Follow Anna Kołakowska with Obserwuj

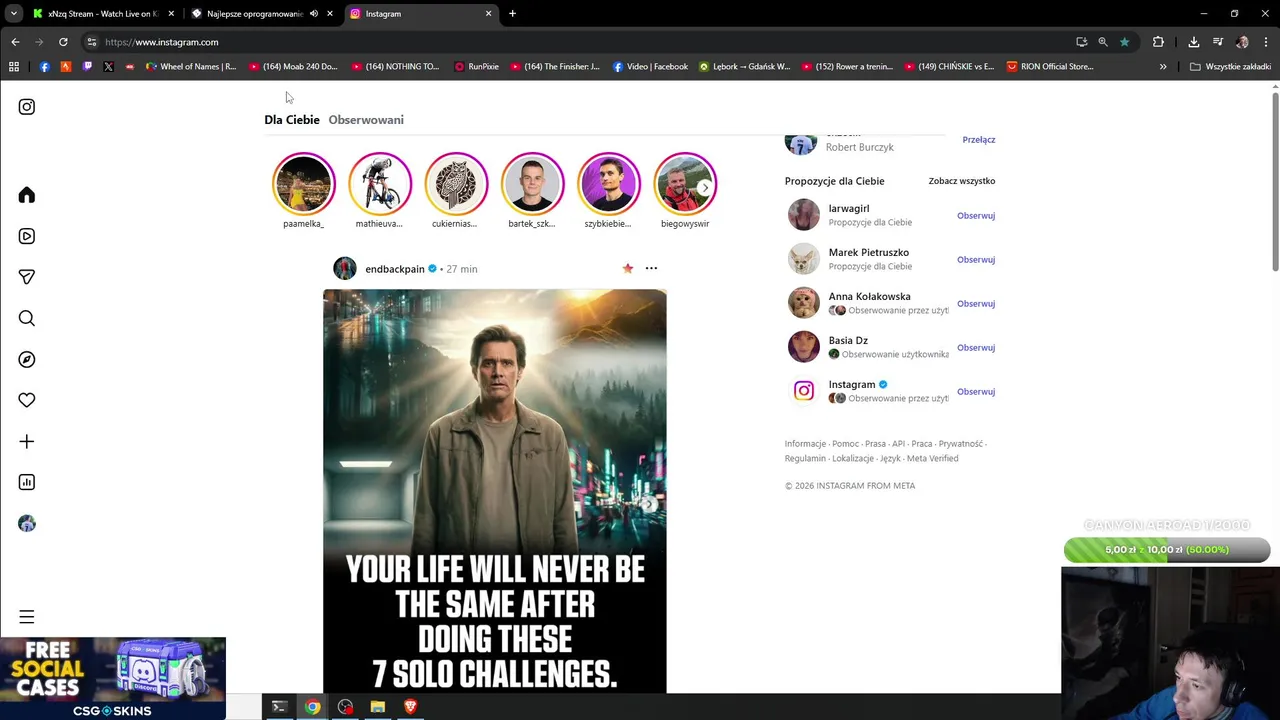click(975, 304)
